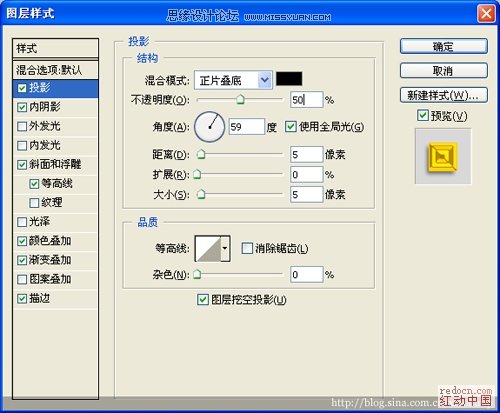
Task: Uncheck the 描边 stroke checkbox
Action: click(x=22, y=299)
